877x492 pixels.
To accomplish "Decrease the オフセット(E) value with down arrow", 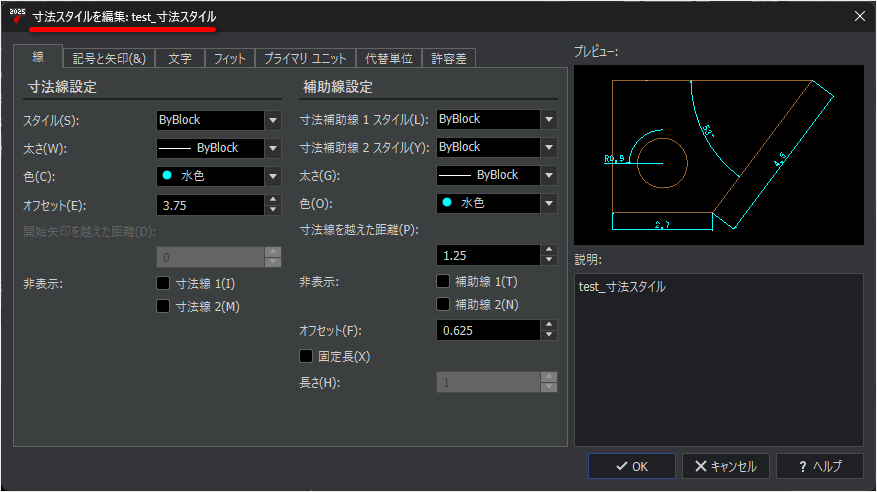I will point(272,210).
